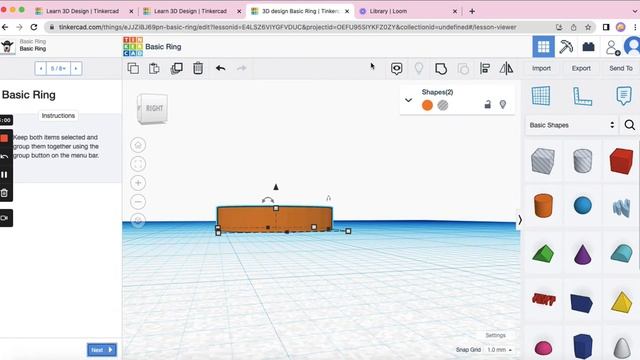Choose the teal Round Roof shape
This screenshot has height=360, width=640.
tap(621, 253)
